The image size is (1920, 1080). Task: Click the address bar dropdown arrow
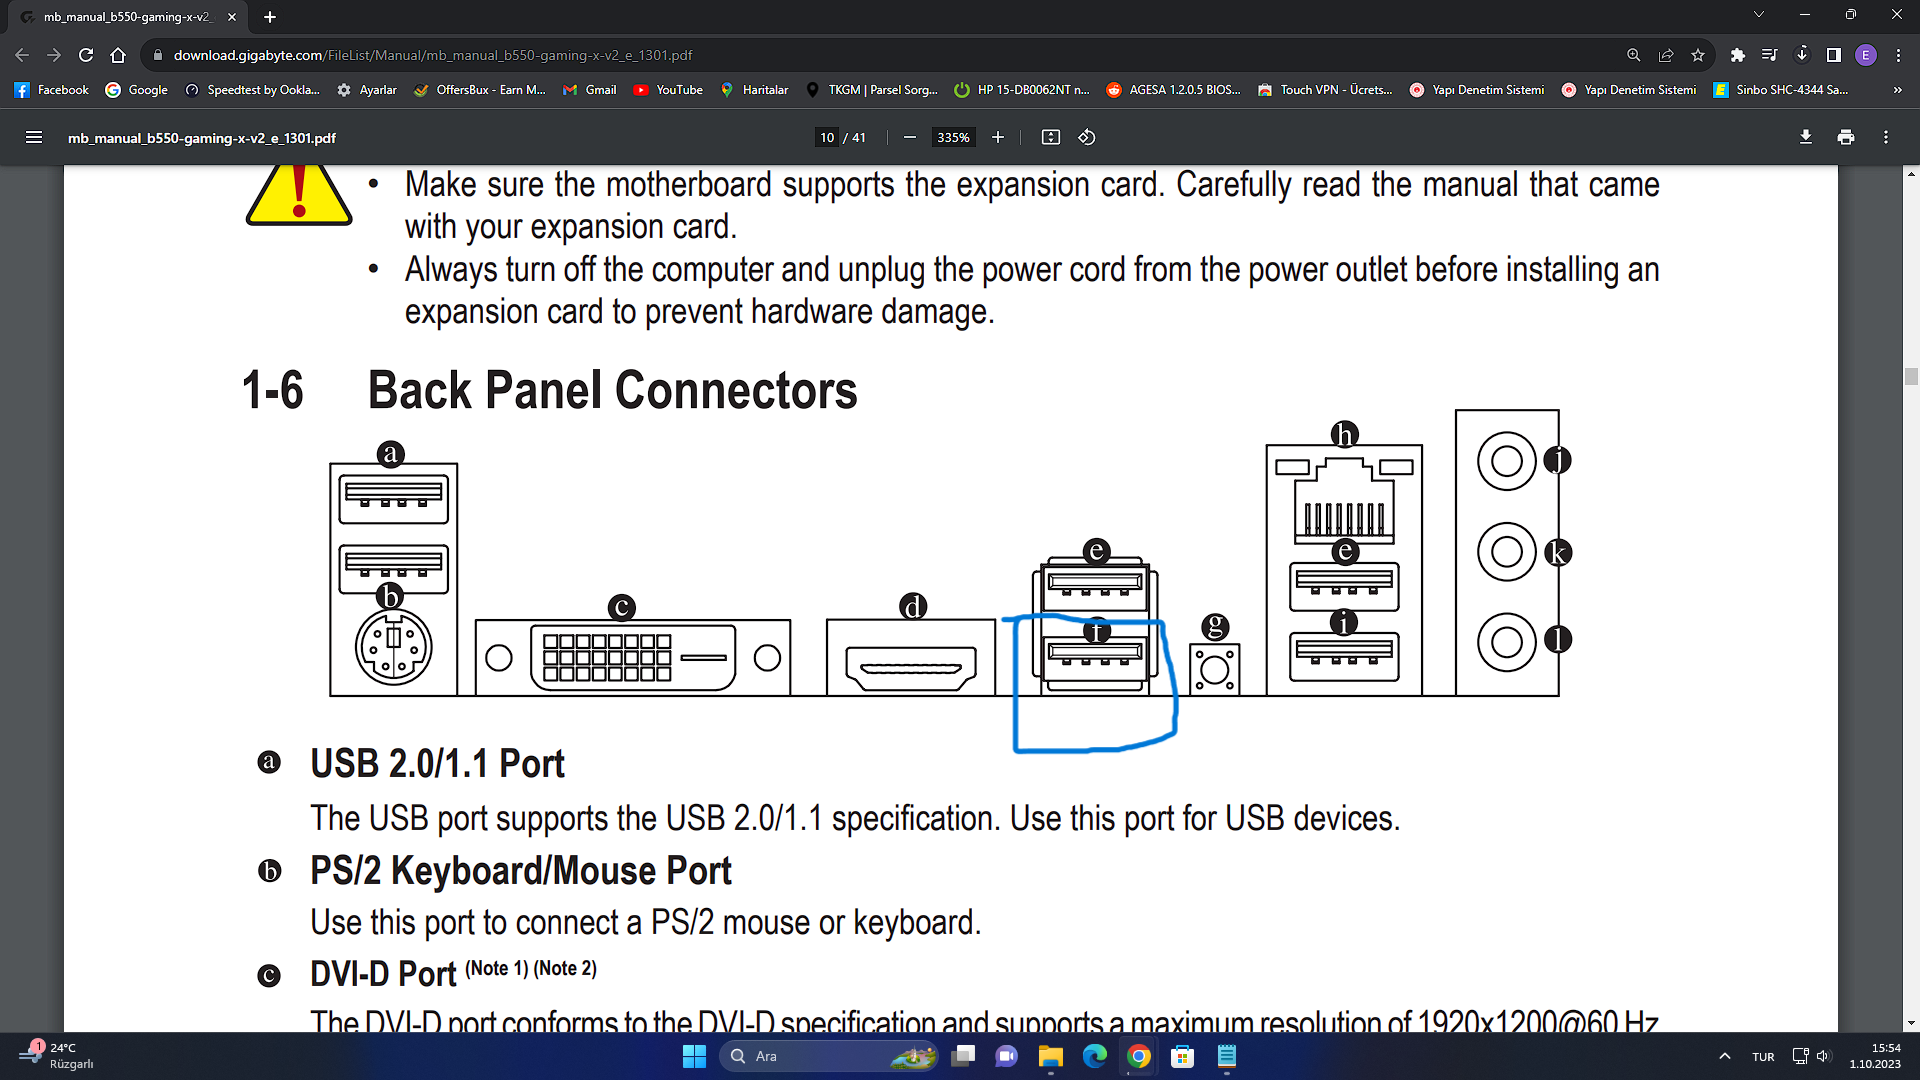(x=1758, y=16)
